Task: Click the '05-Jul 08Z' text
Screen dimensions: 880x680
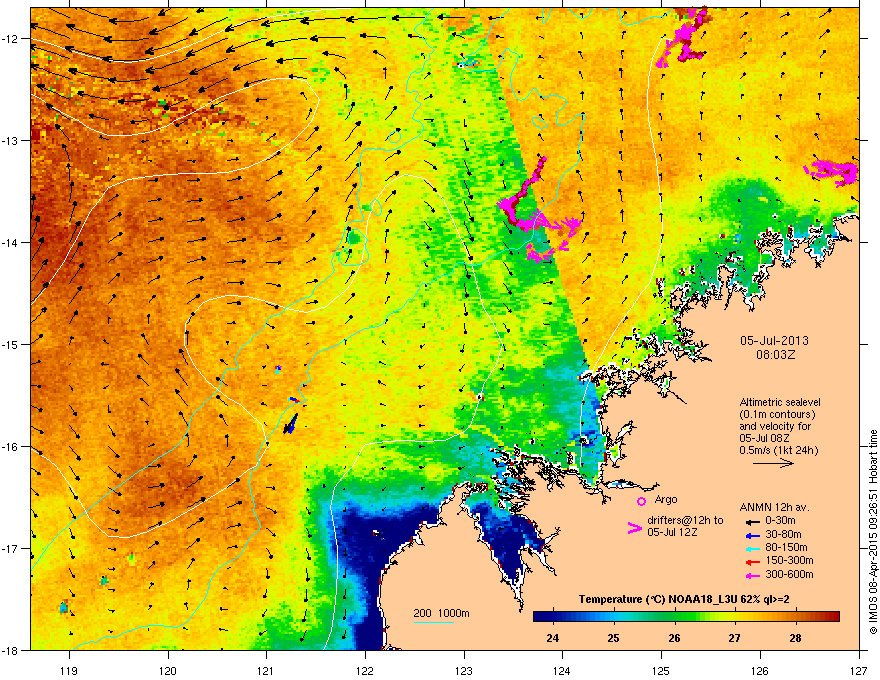Action: [x=764, y=438]
